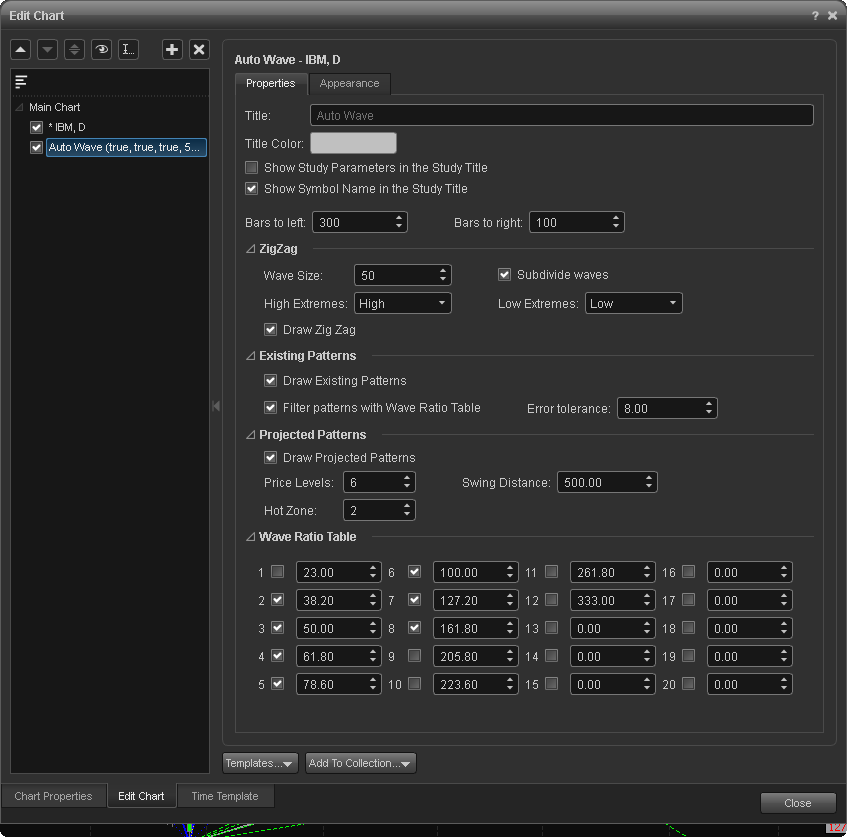Viewport: 847px width, 837px height.
Task: Select the Edit Chart bottom tab
Action: pyautogui.click(x=141, y=796)
